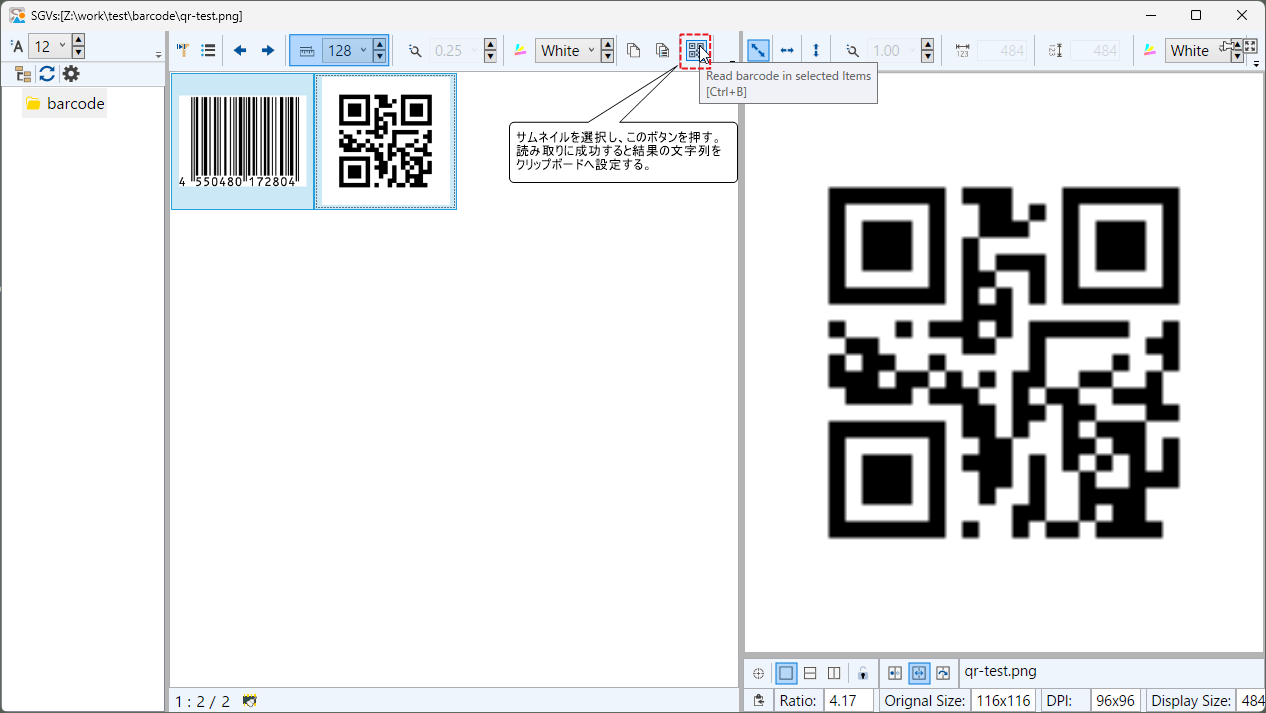Click the SGVs app icon in title bar
This screenshot has width=1266, height=713.
point(17,15)
